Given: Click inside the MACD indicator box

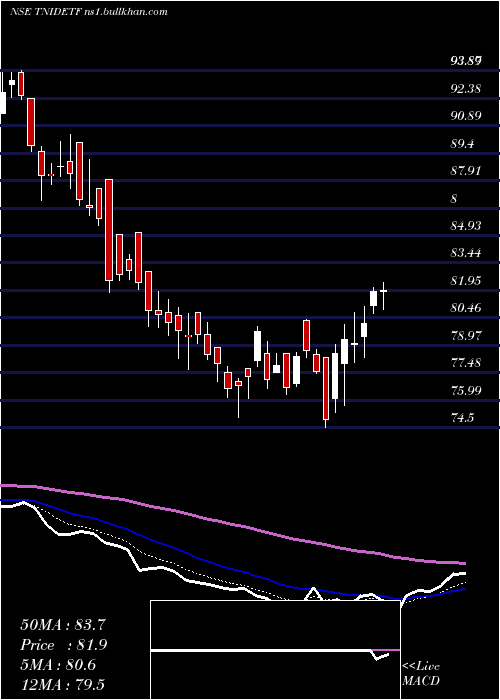Looking at the screenshot, I should (275, 650).
